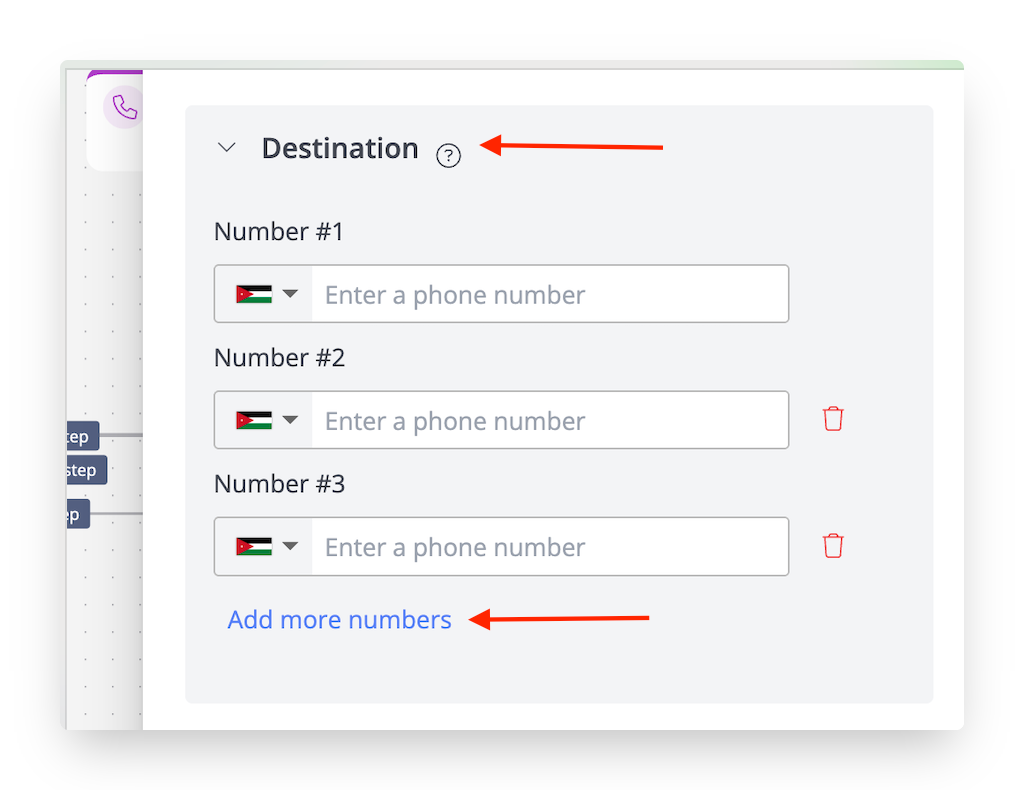Viewport: 1024px width, 790px height.
Task: Click the Destination help question mark icon
Action: 449,156
